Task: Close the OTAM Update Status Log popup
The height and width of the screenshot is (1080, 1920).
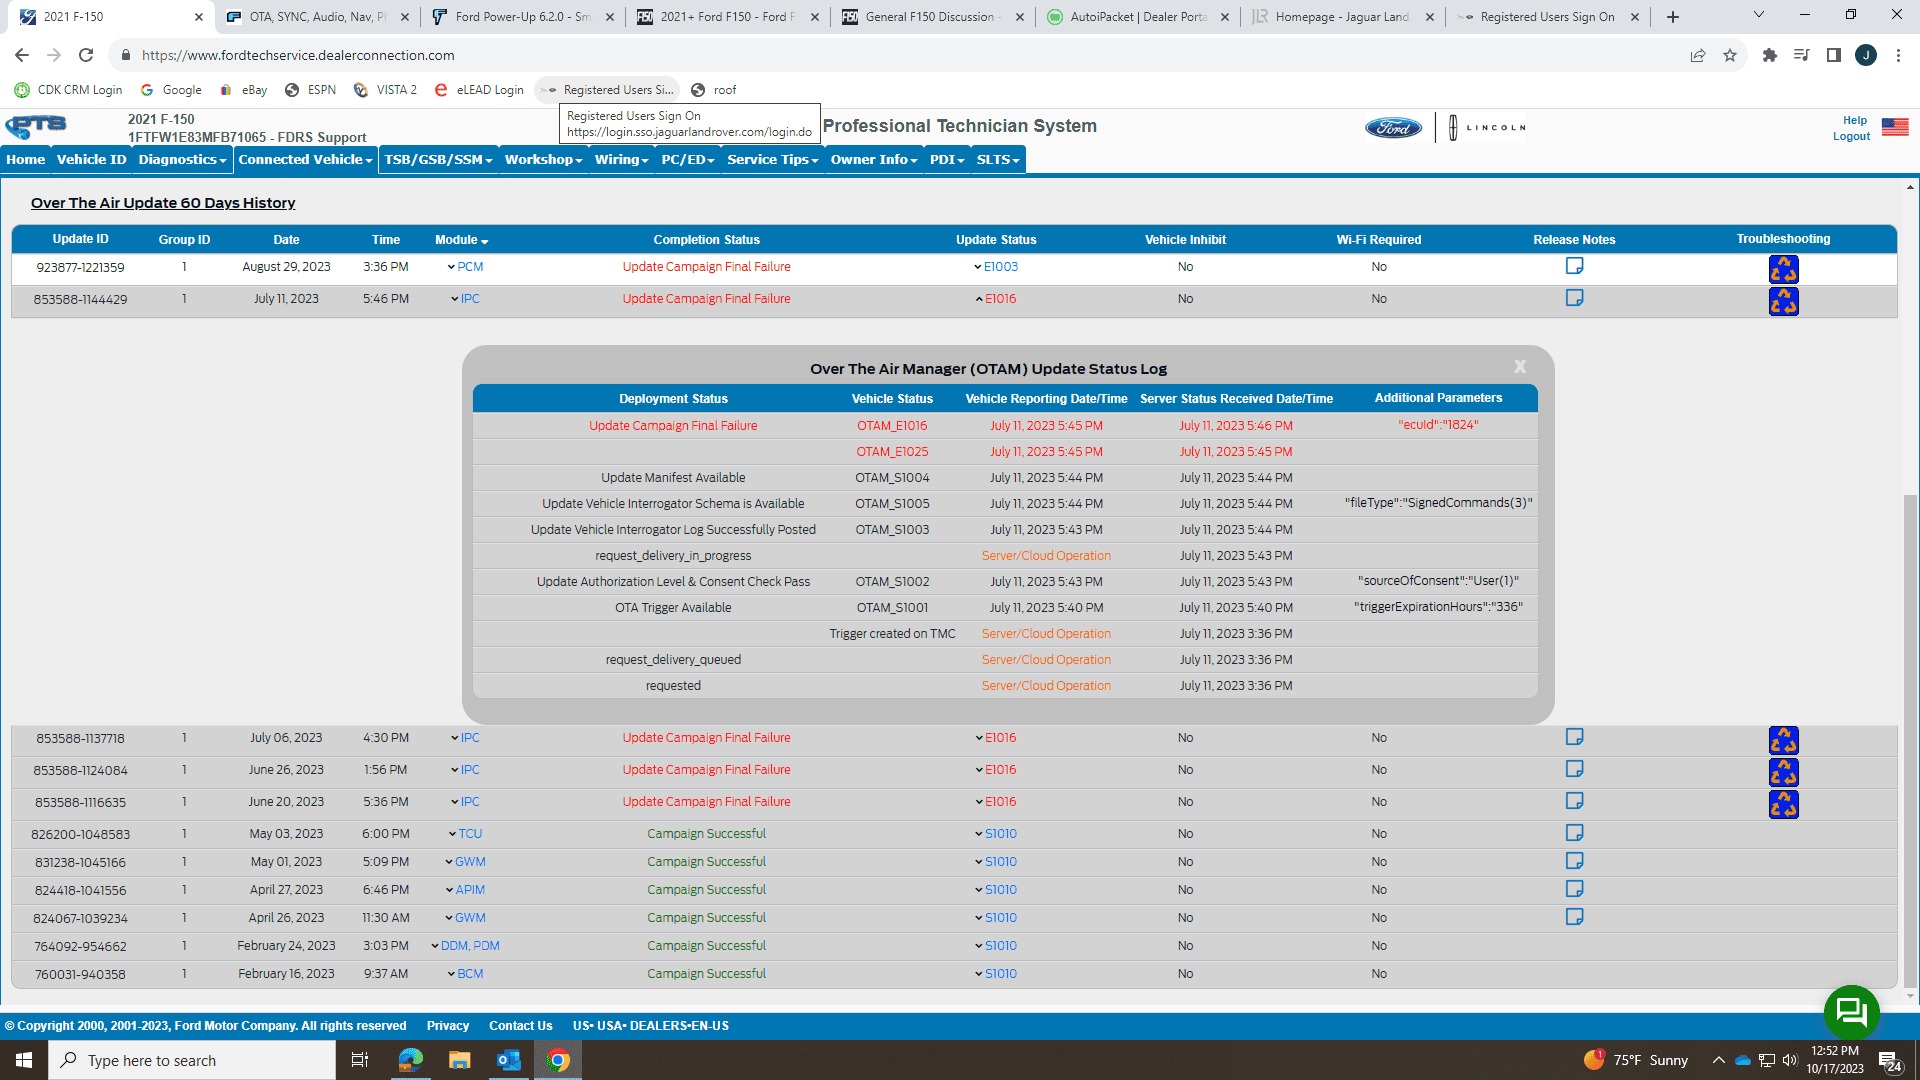Action: [1520, 367]
